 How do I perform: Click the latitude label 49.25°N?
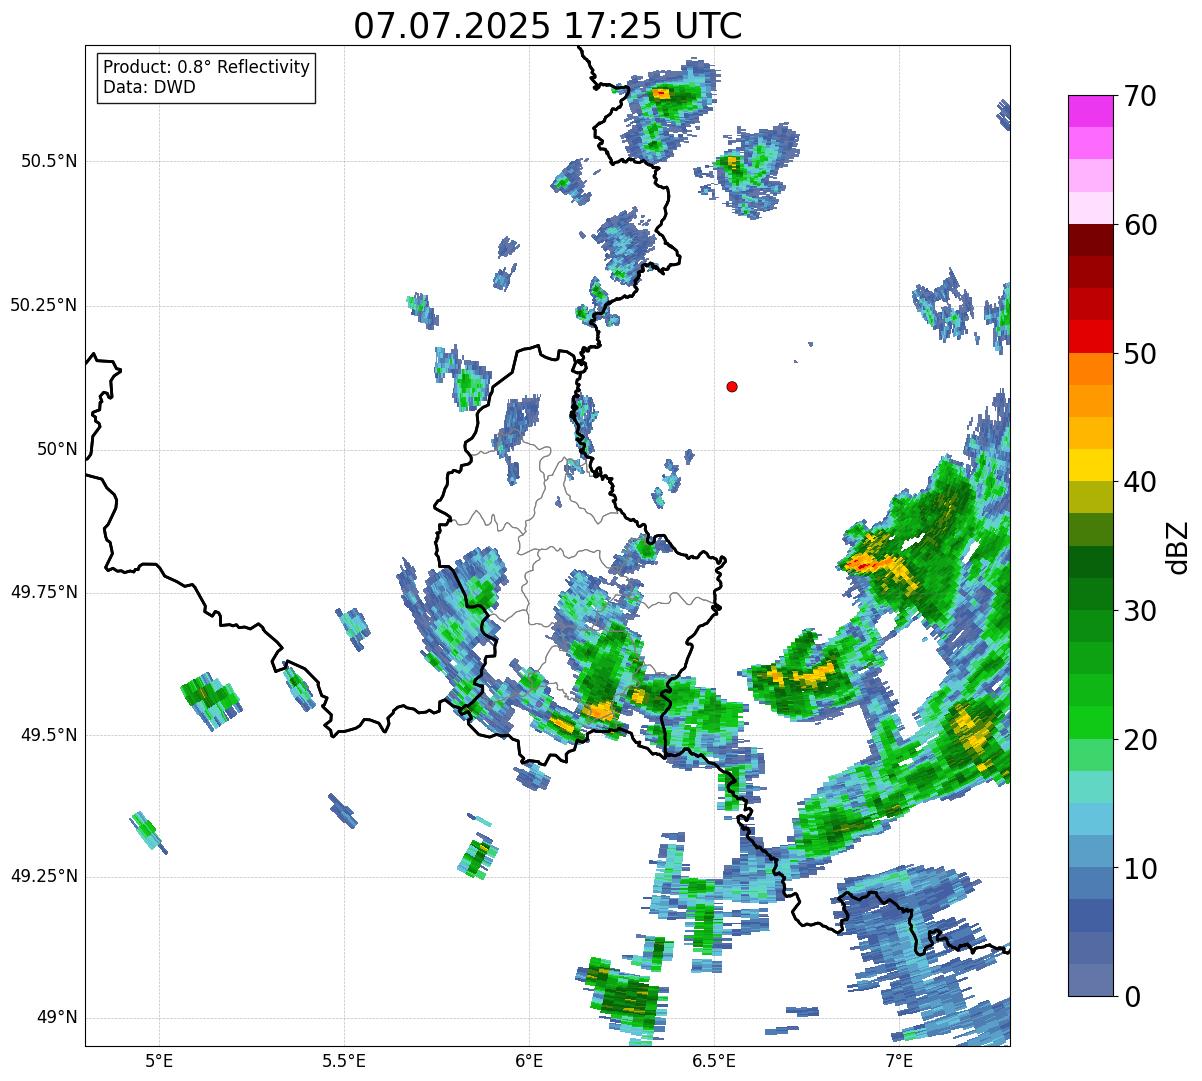pyautogui.click(x=44, y=877)
